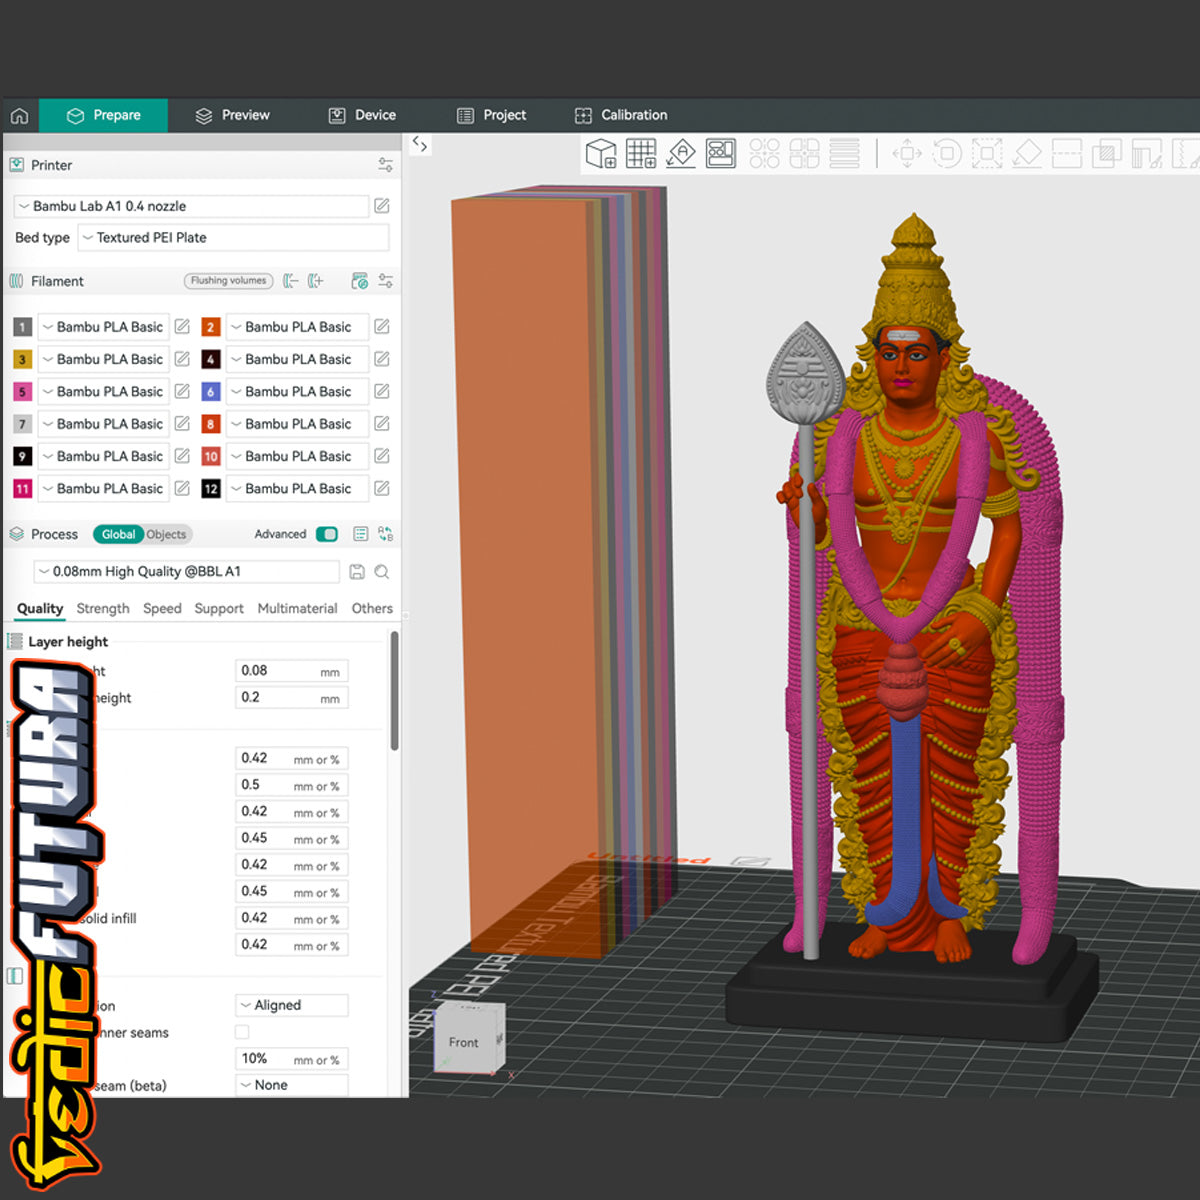Switch process scope to Objects
The image size is (1200, 1200).
pyautogui.click(x=166, y=534)
